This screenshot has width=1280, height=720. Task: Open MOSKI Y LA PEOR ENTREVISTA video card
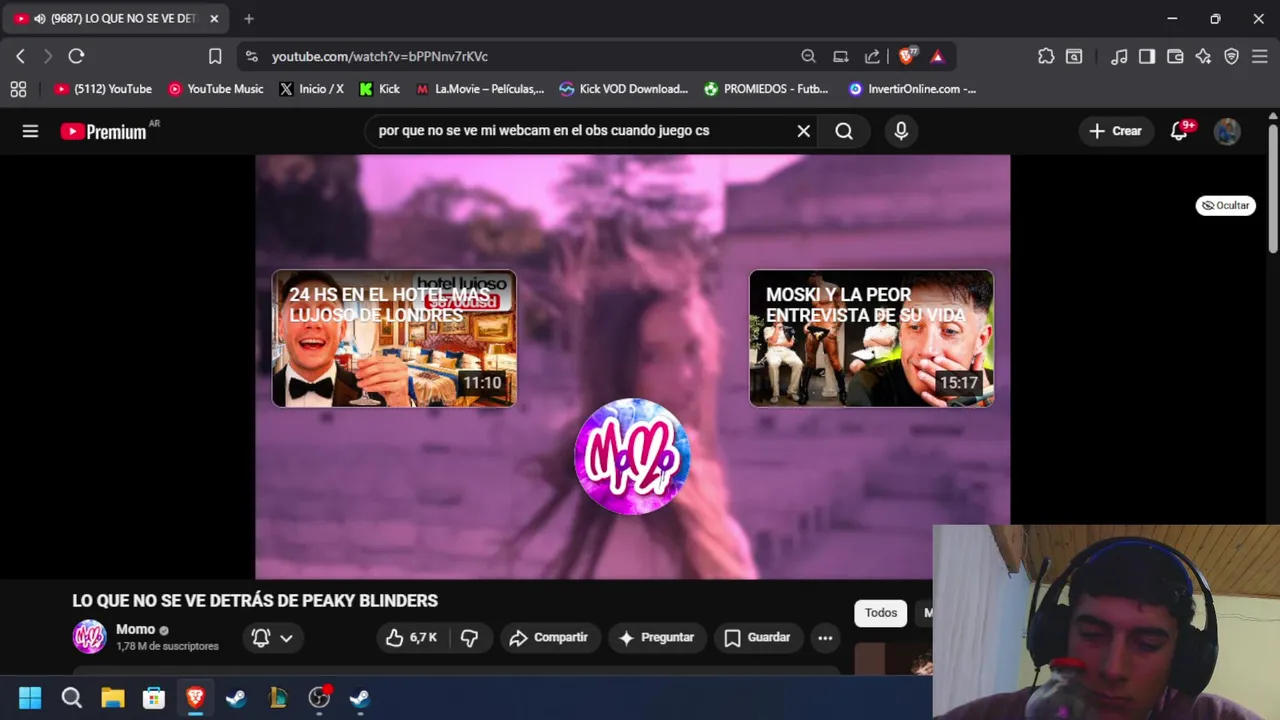[871, 338]
